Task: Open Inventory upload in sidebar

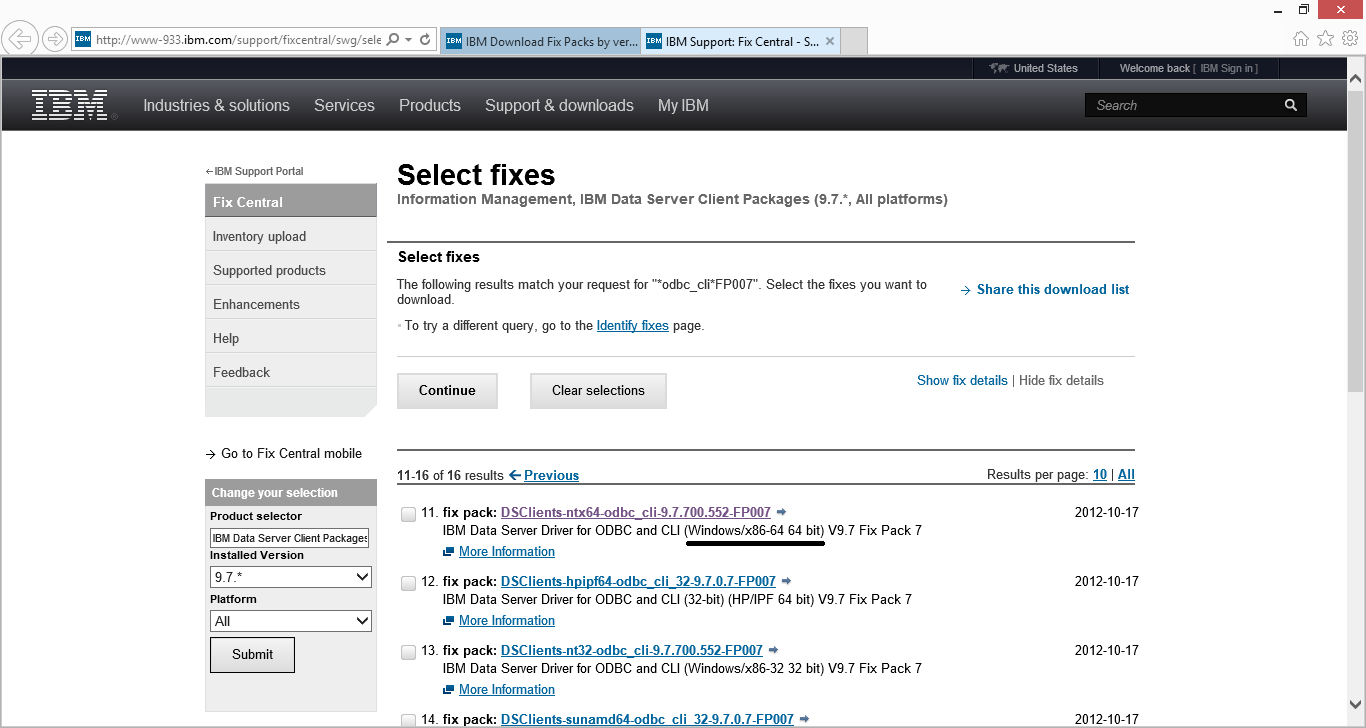Action: 291,237
